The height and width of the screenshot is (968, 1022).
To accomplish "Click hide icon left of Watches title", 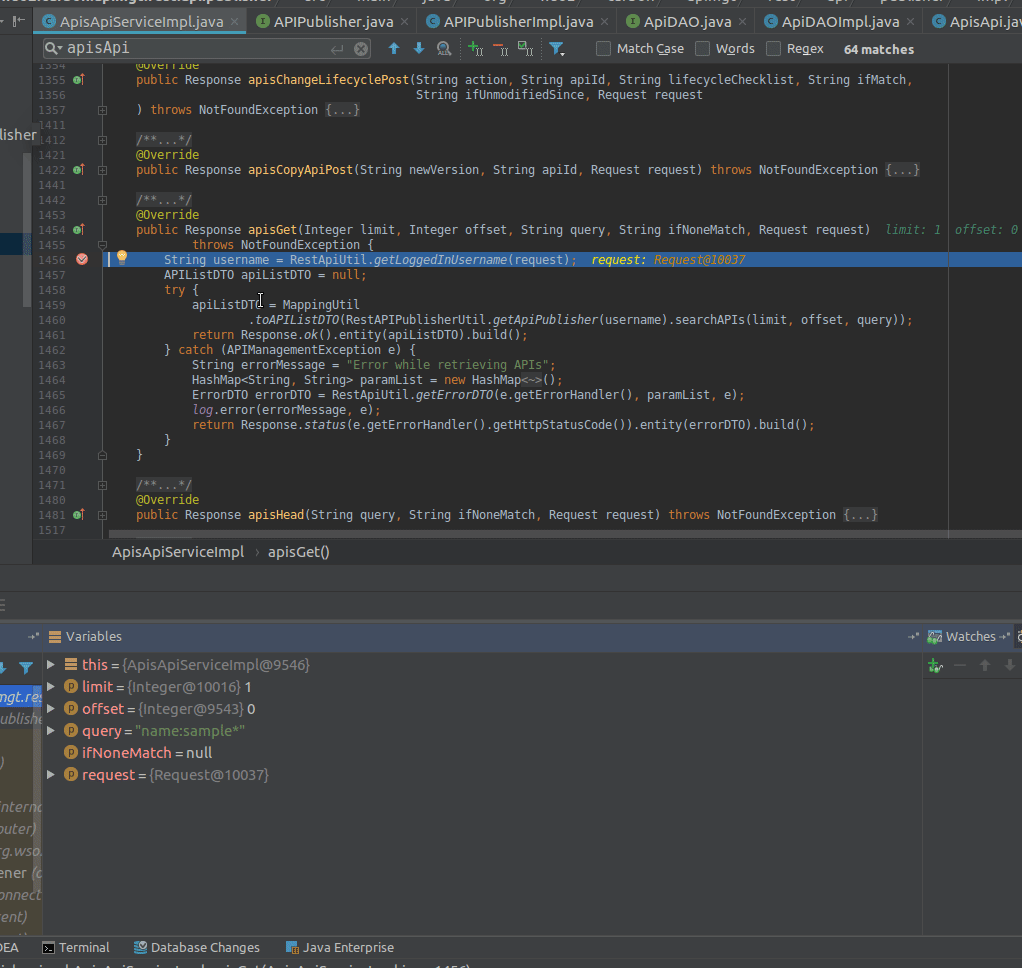I will click(x=913, y=636).
